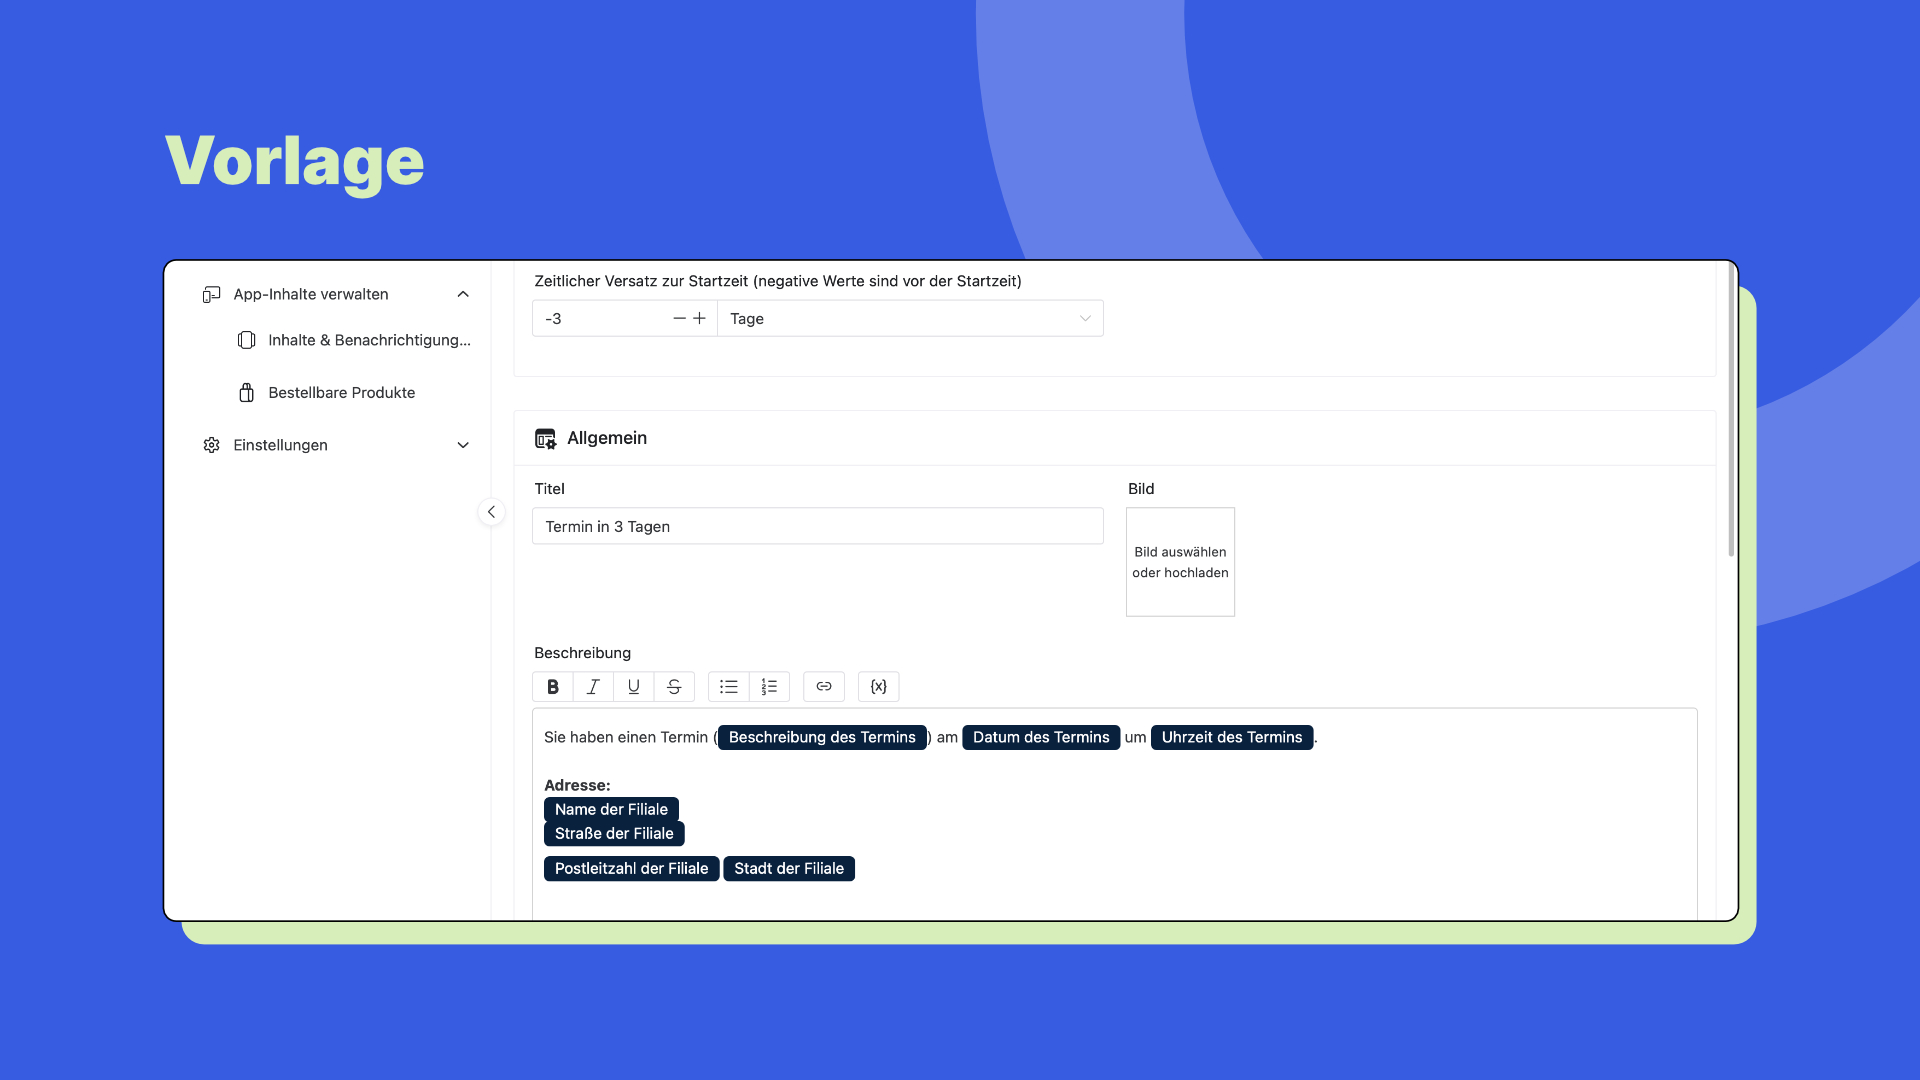The height and width of the screenshot is (1080, 1920).
Task: Click the 'Sie haben einen Termin' text
Action: coord(626,737)
